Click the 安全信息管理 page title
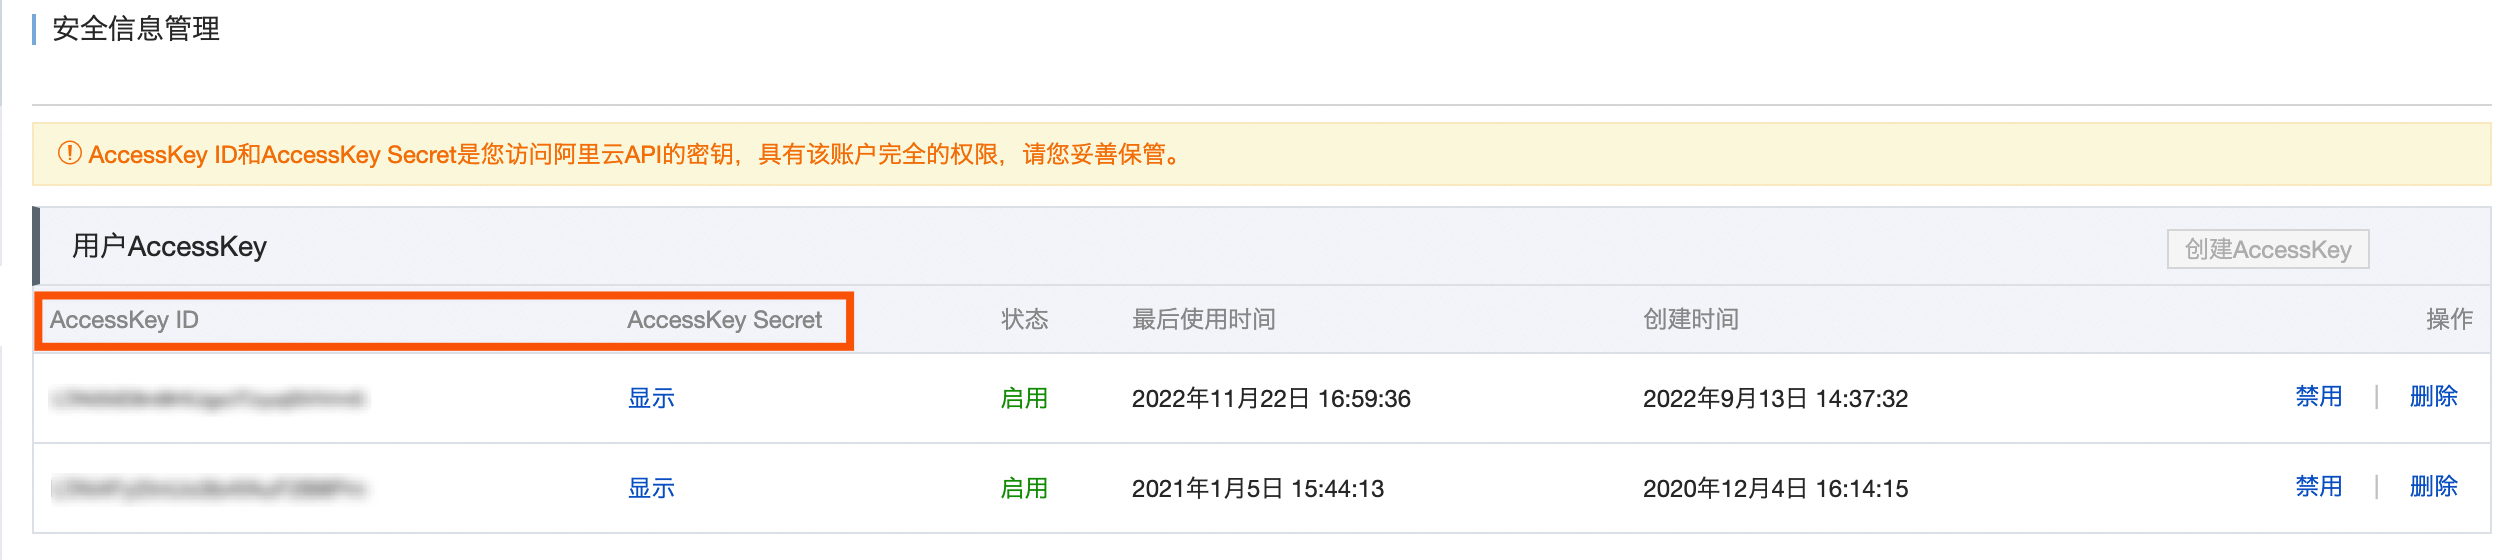The height and width of the screenshot is (560, 2494). 136,29
